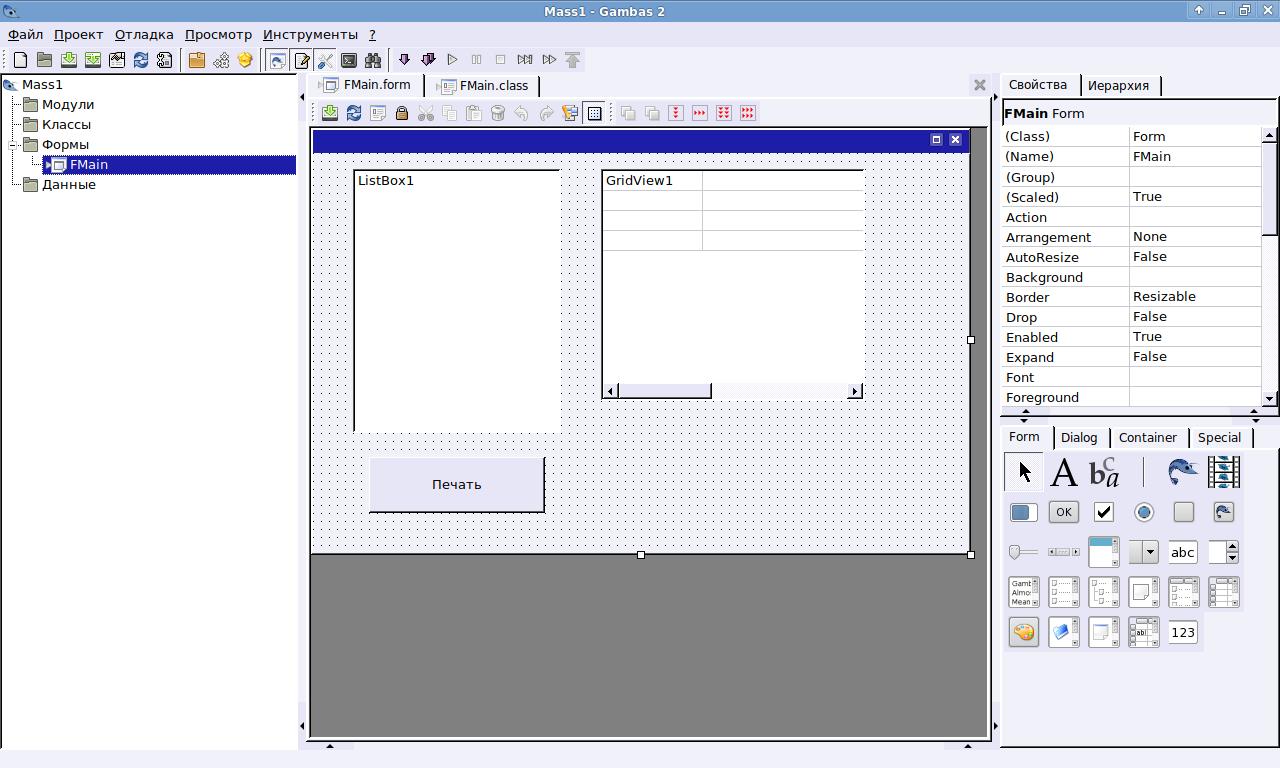Image resolution: width=1280 pixels, height=768 pixels.
Task: Select the SpinBox control in toolbox
Action: (x=1224, y=552)
